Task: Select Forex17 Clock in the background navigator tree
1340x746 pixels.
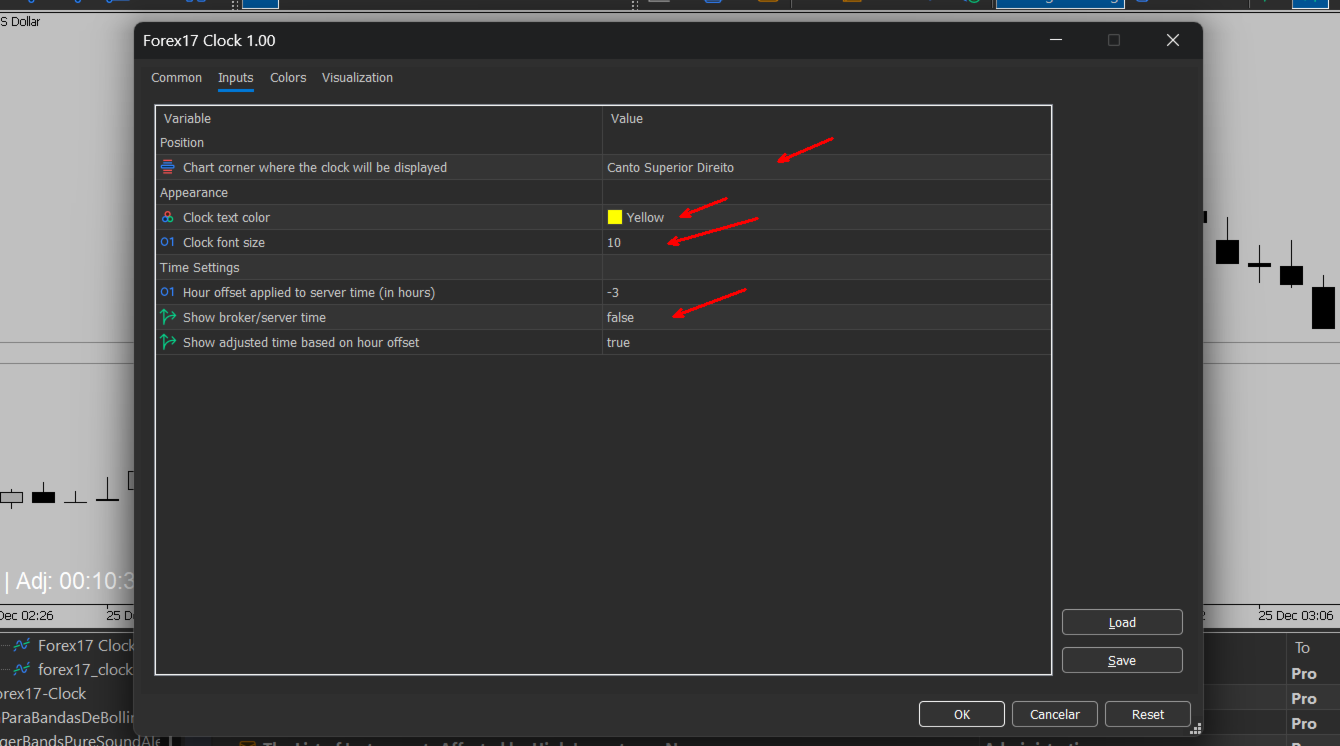Action: click(86, 645)
